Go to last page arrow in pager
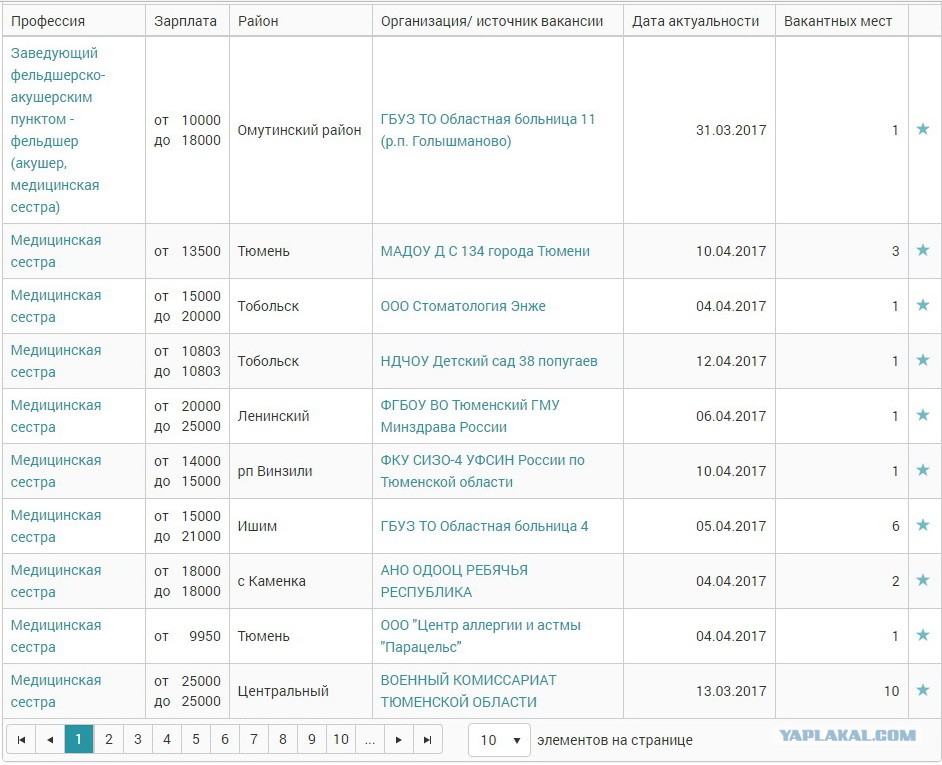942x765 pixels. (x=427, y=739)
